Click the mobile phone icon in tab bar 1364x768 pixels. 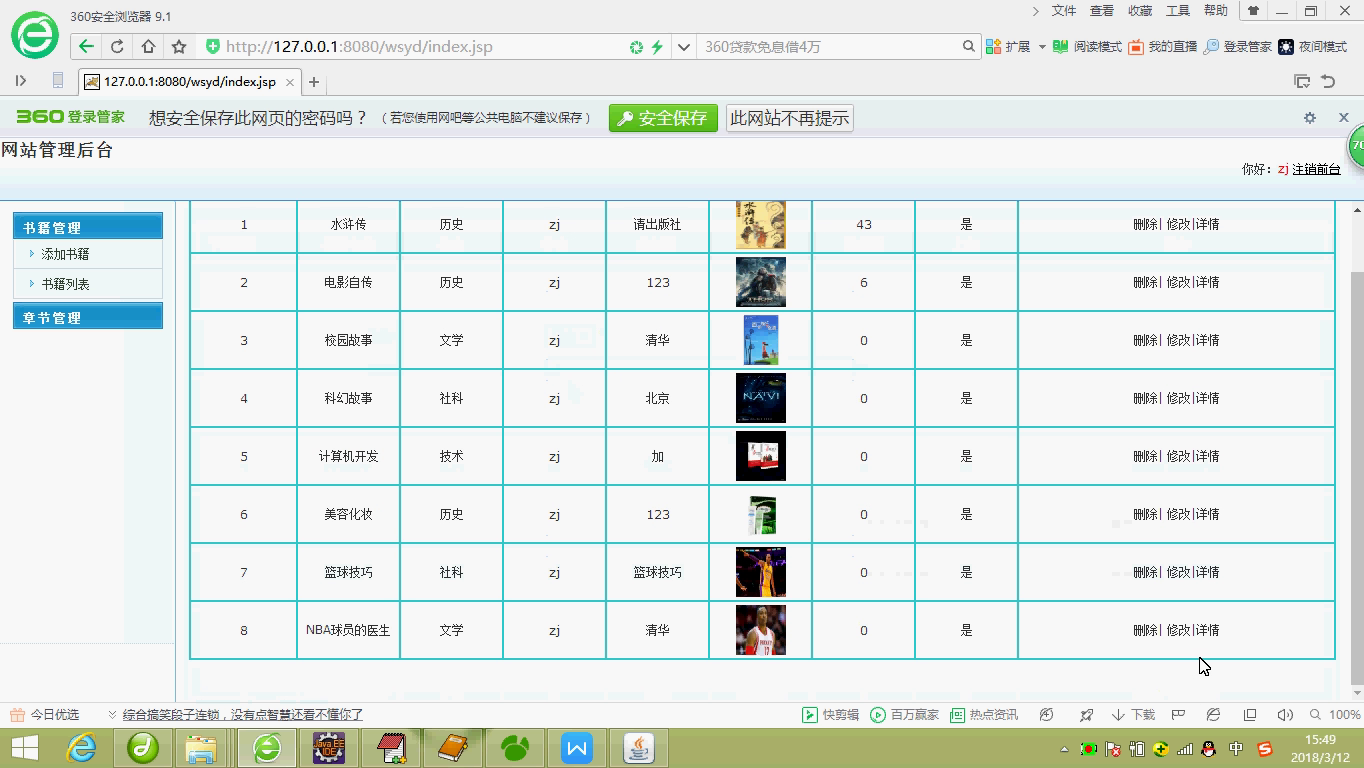[58, 81]
